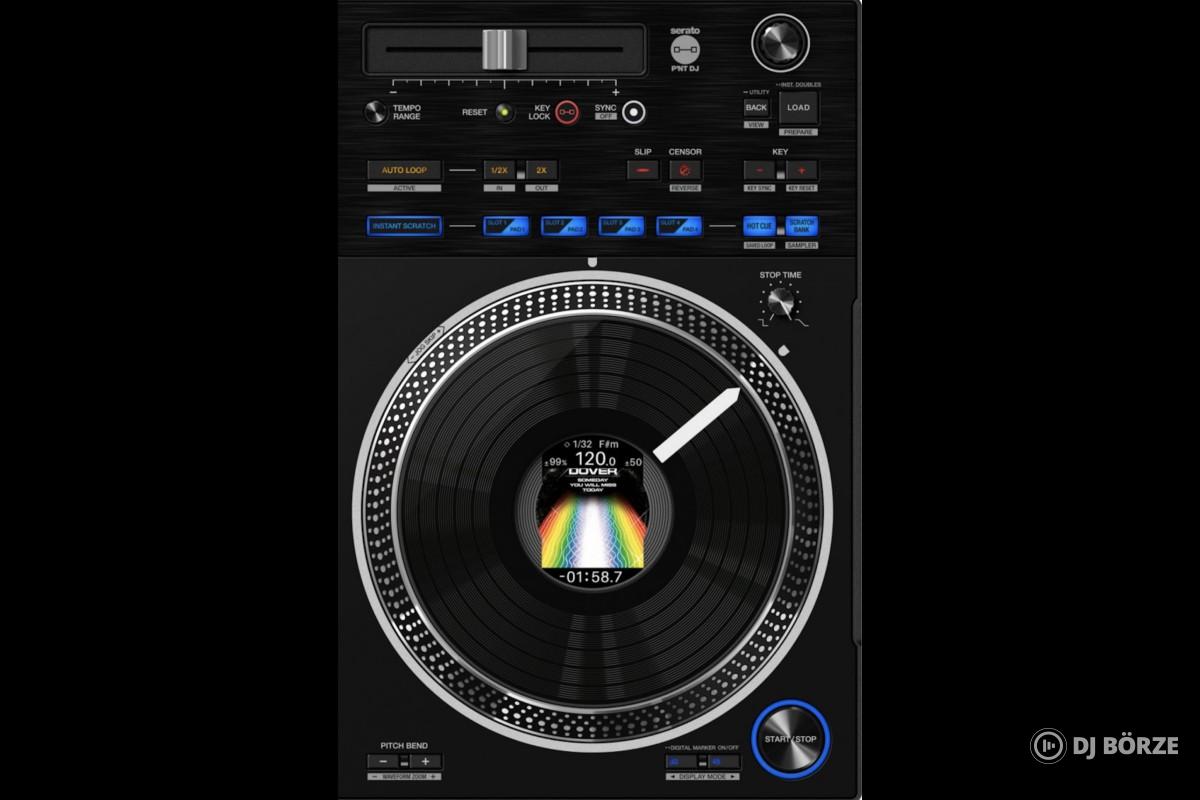Click the Pitch Bend plus button

(426, 761)
